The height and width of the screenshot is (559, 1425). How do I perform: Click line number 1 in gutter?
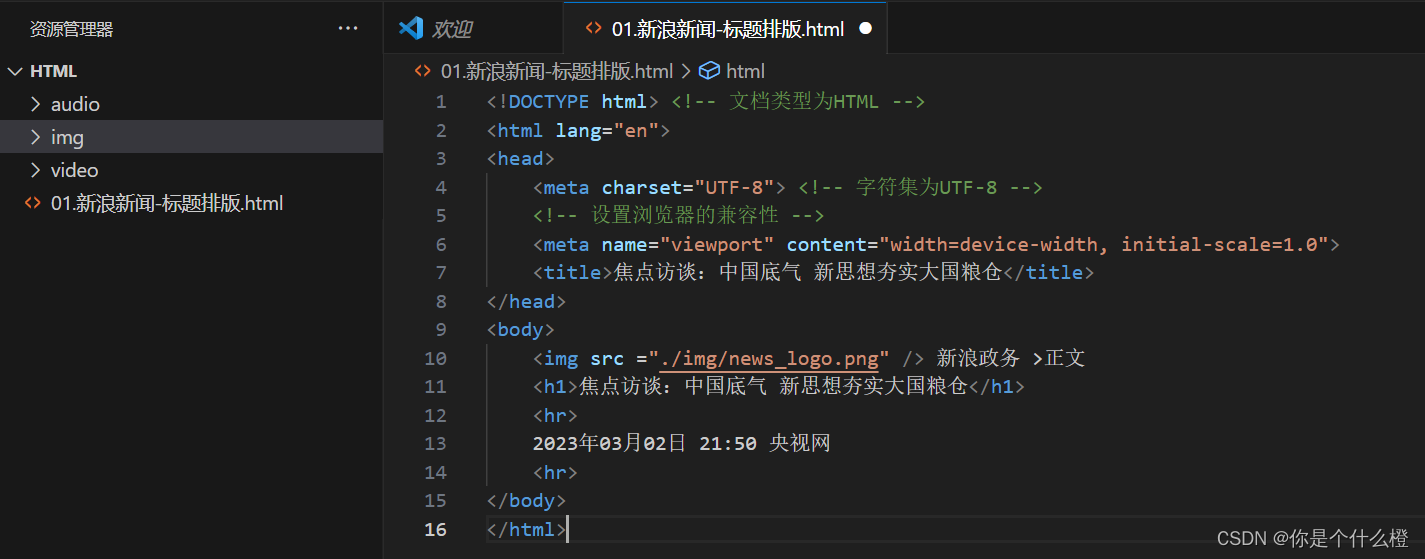coord(441,101)
